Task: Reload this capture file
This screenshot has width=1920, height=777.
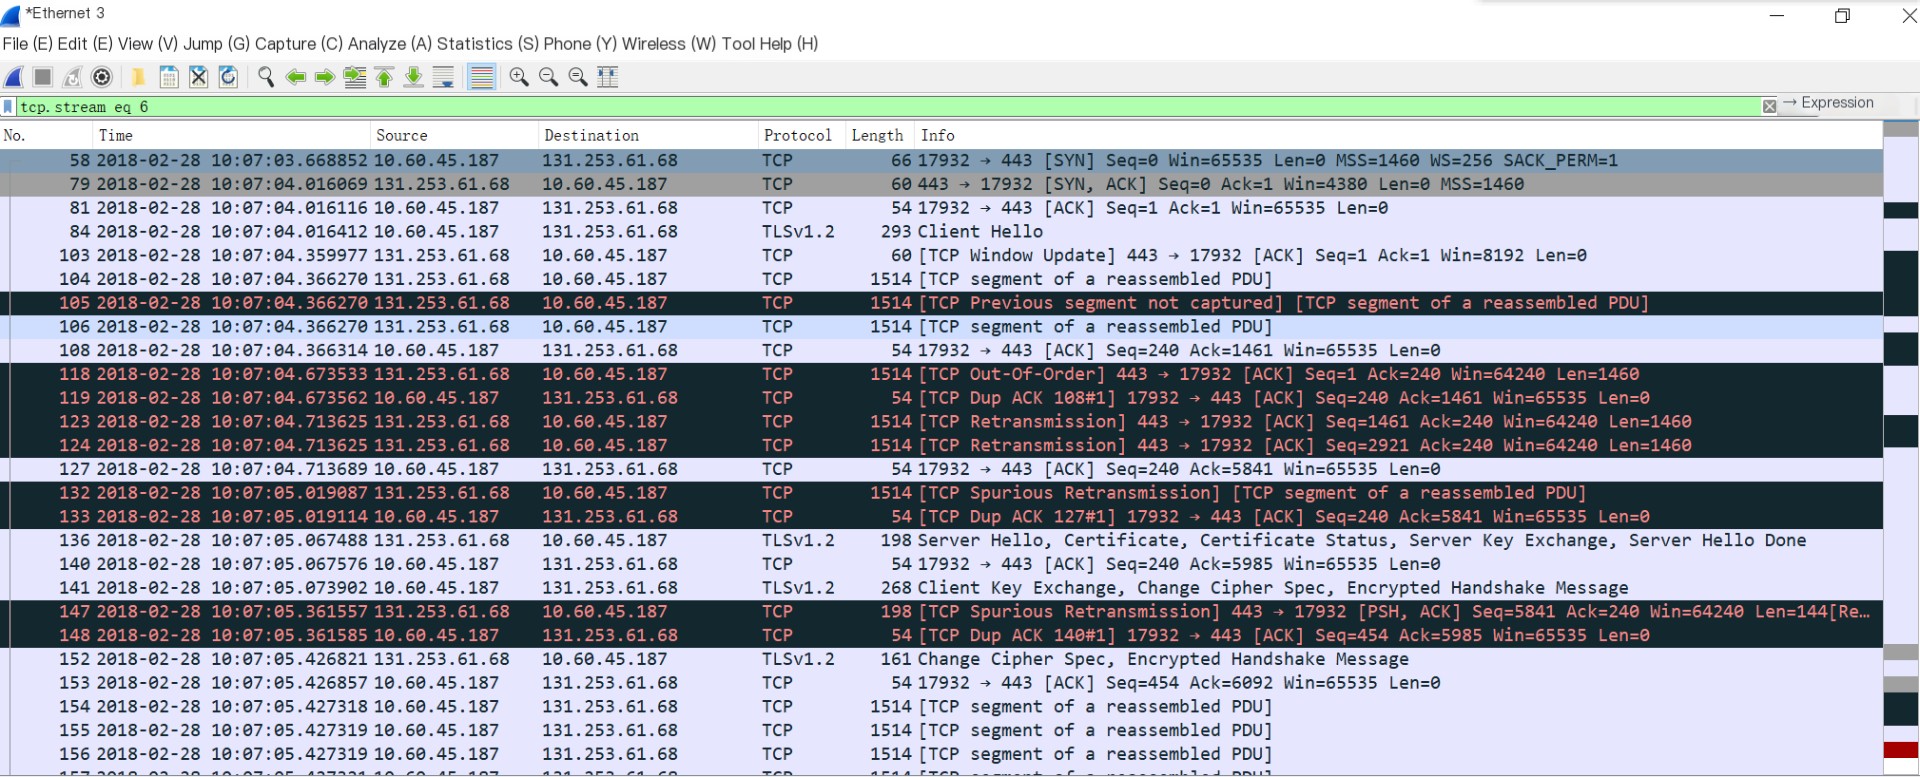Action: pos(228,77)
